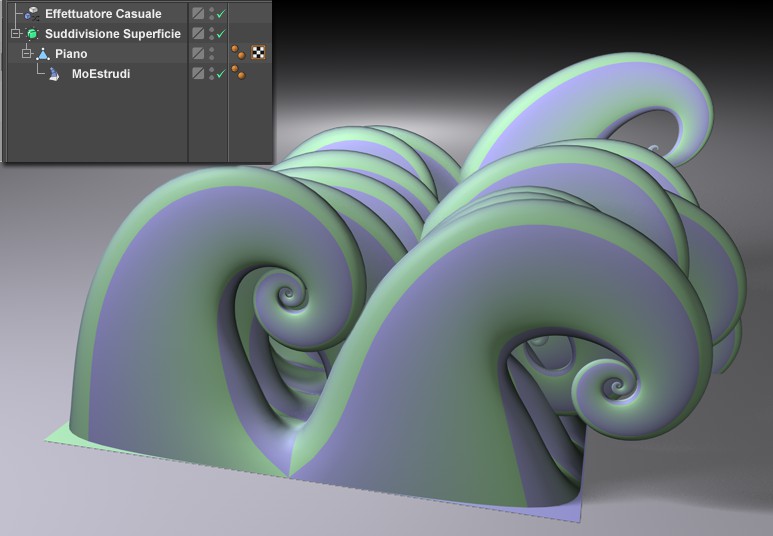Viewport: 773px width, 536px height.
Task: Select the Piano object name
Action: (x=71, y=54)
